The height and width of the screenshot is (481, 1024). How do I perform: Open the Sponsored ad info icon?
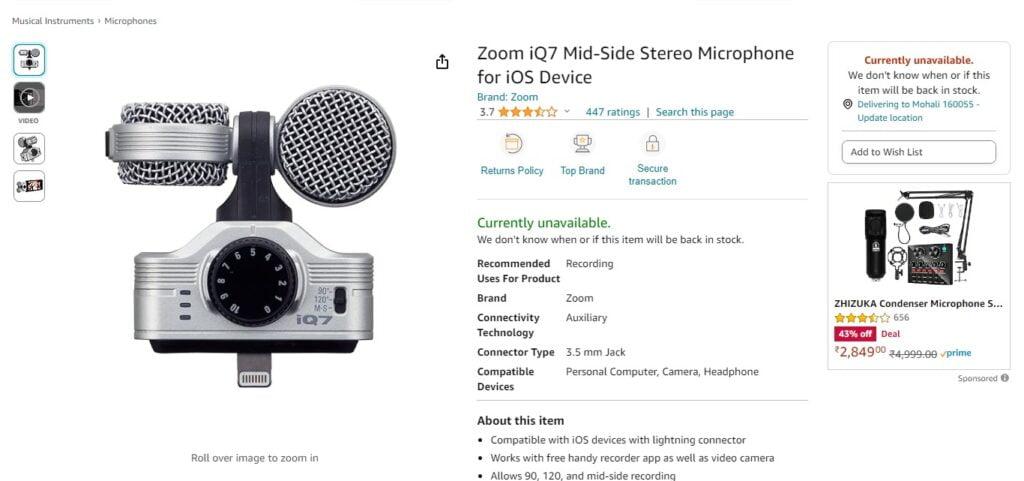point(1004,378)
